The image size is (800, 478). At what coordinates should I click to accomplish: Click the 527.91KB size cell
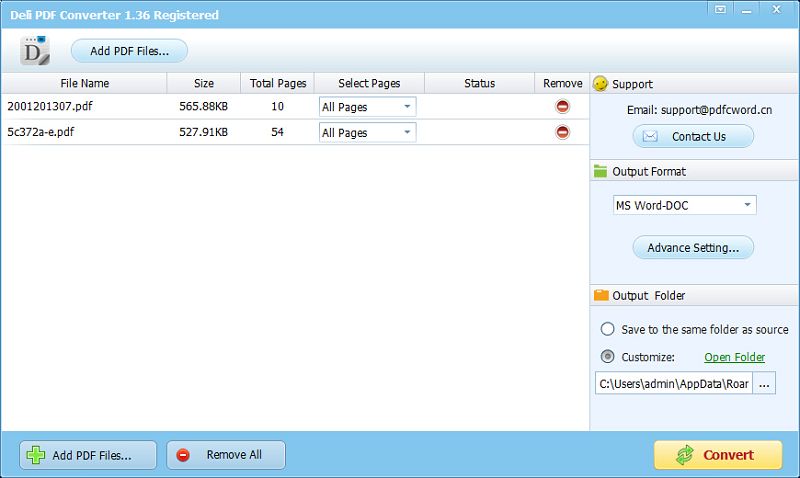coord(203,132)
